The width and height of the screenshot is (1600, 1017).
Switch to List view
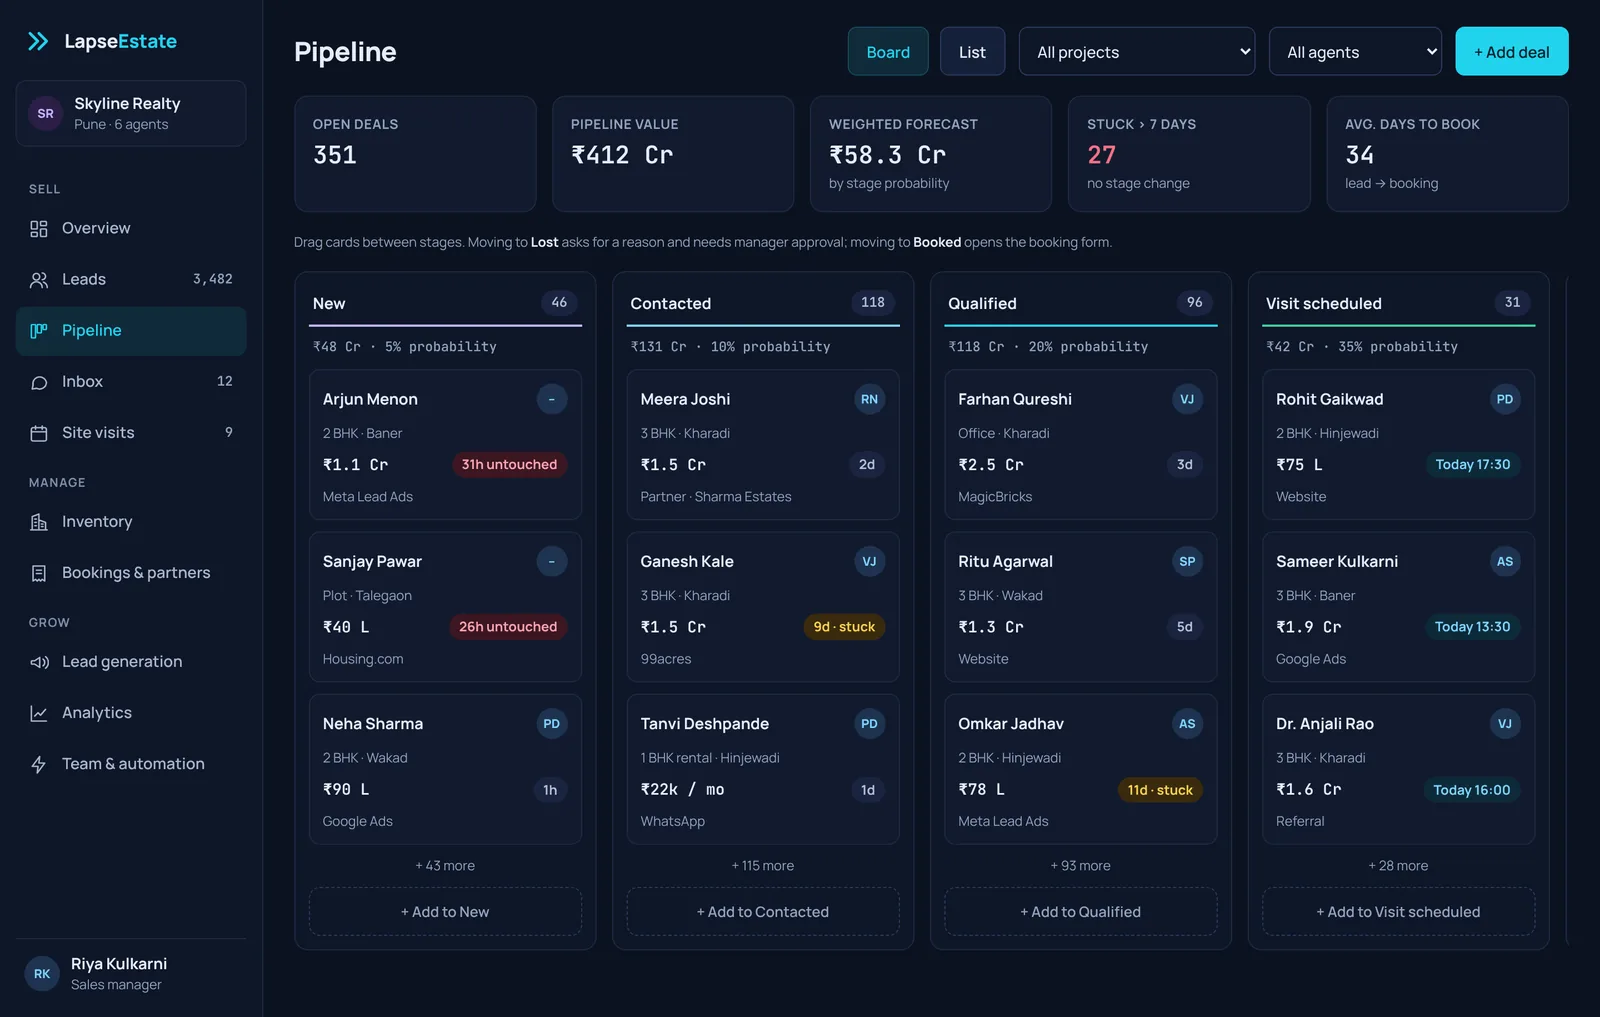[972, 52]
